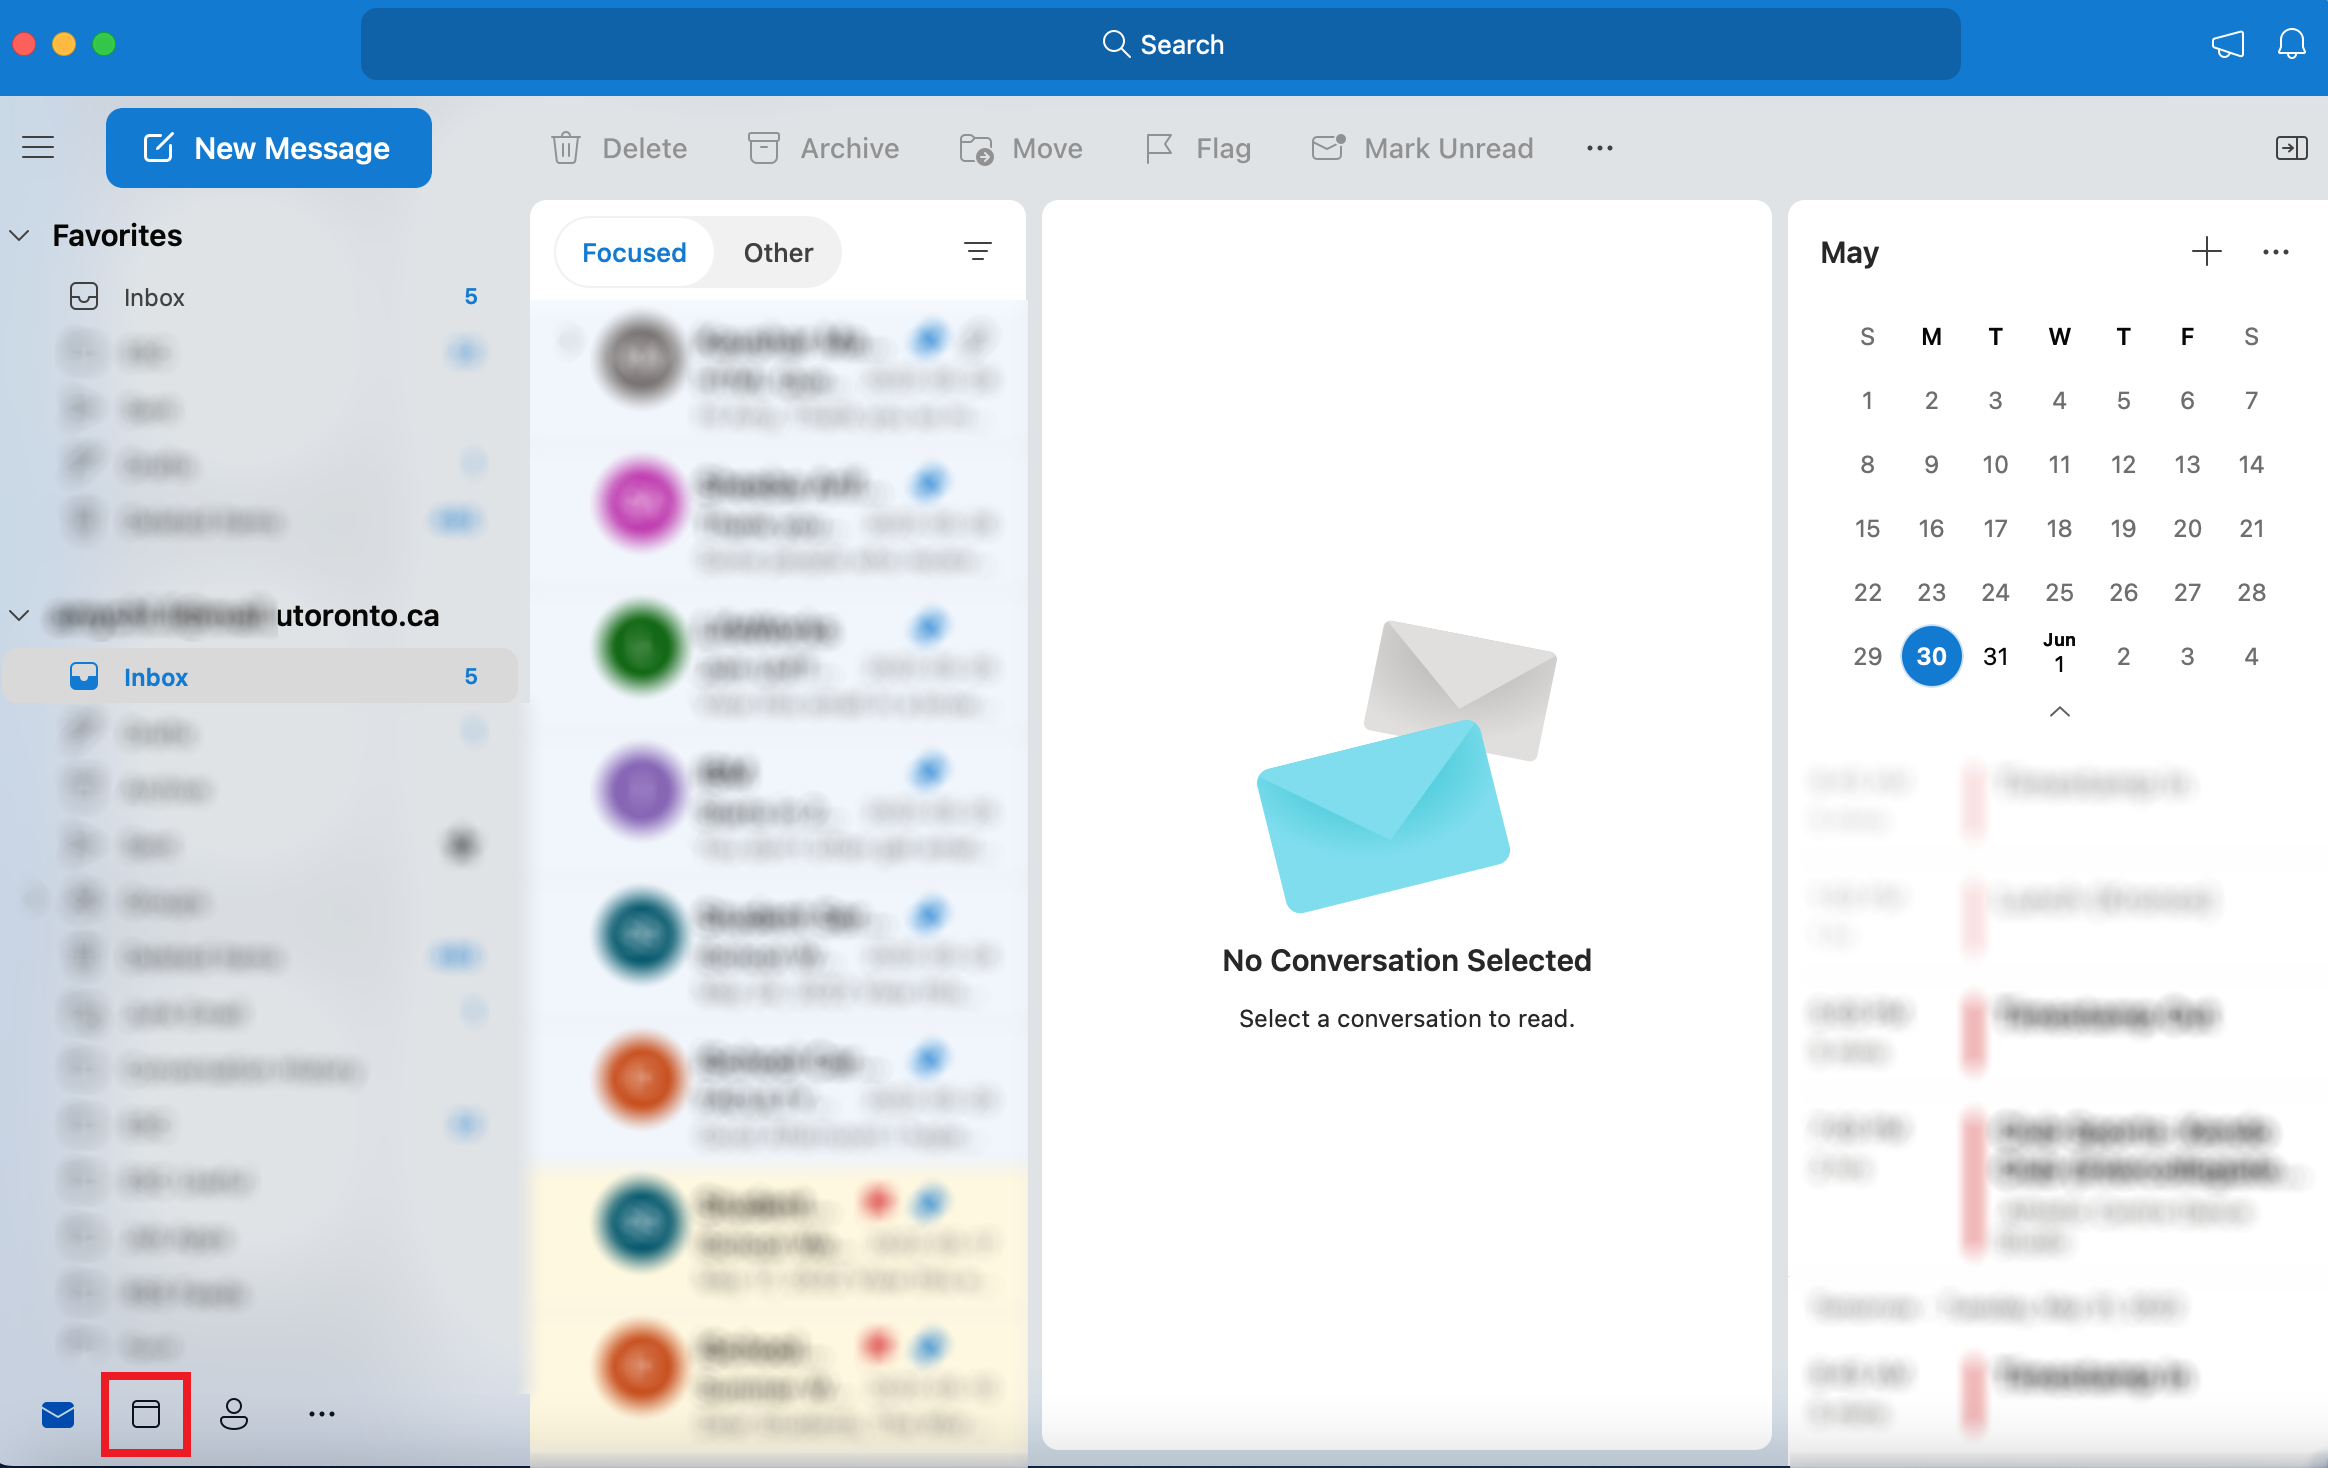Select May 30 on the calendar

[1929, 656]
